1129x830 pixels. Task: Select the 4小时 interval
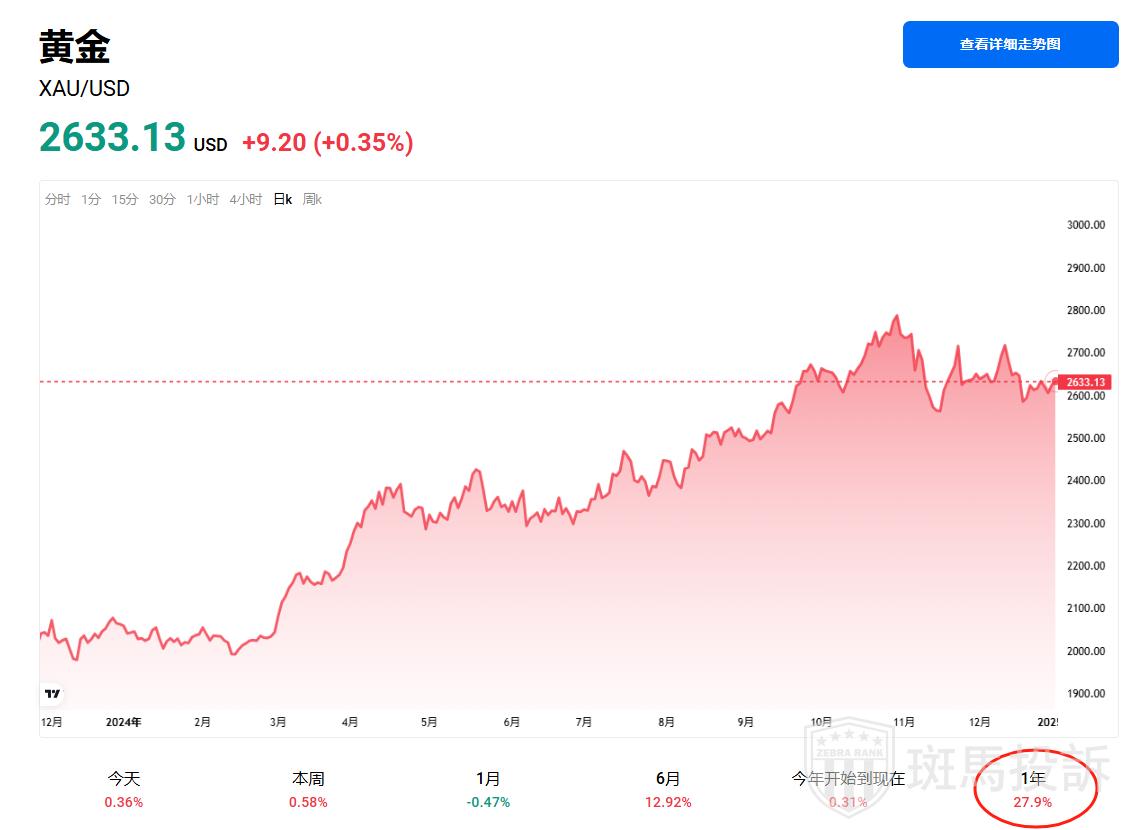(245, 199)
